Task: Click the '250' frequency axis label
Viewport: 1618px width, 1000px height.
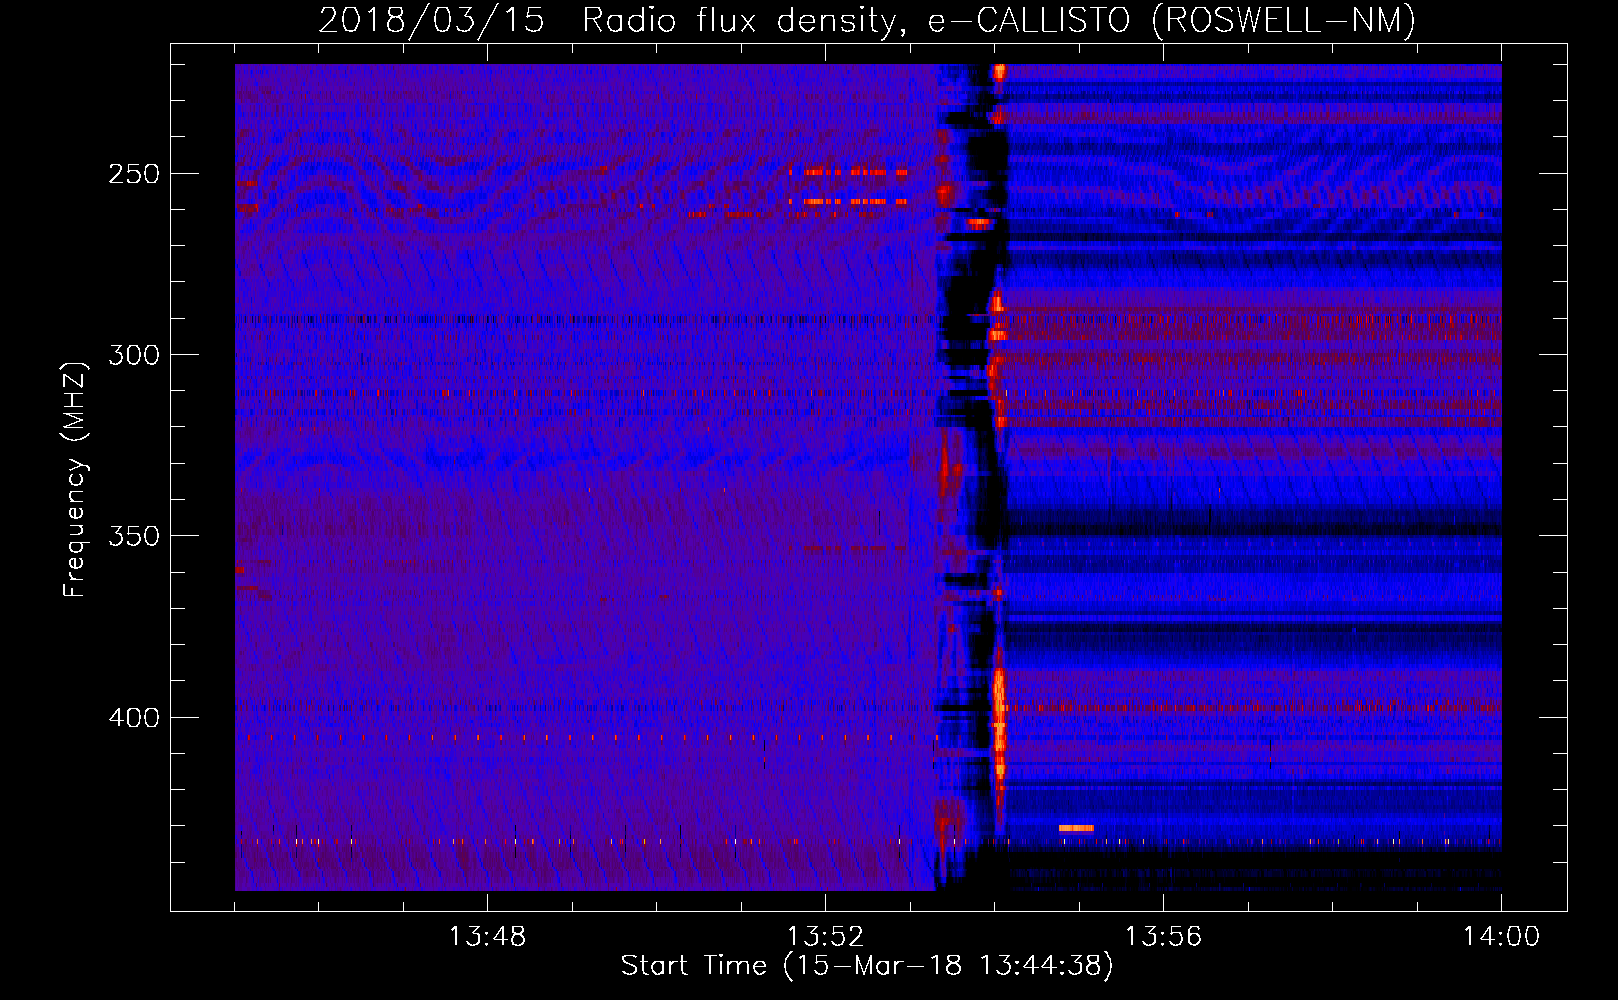Action: [x=134, y=174]
